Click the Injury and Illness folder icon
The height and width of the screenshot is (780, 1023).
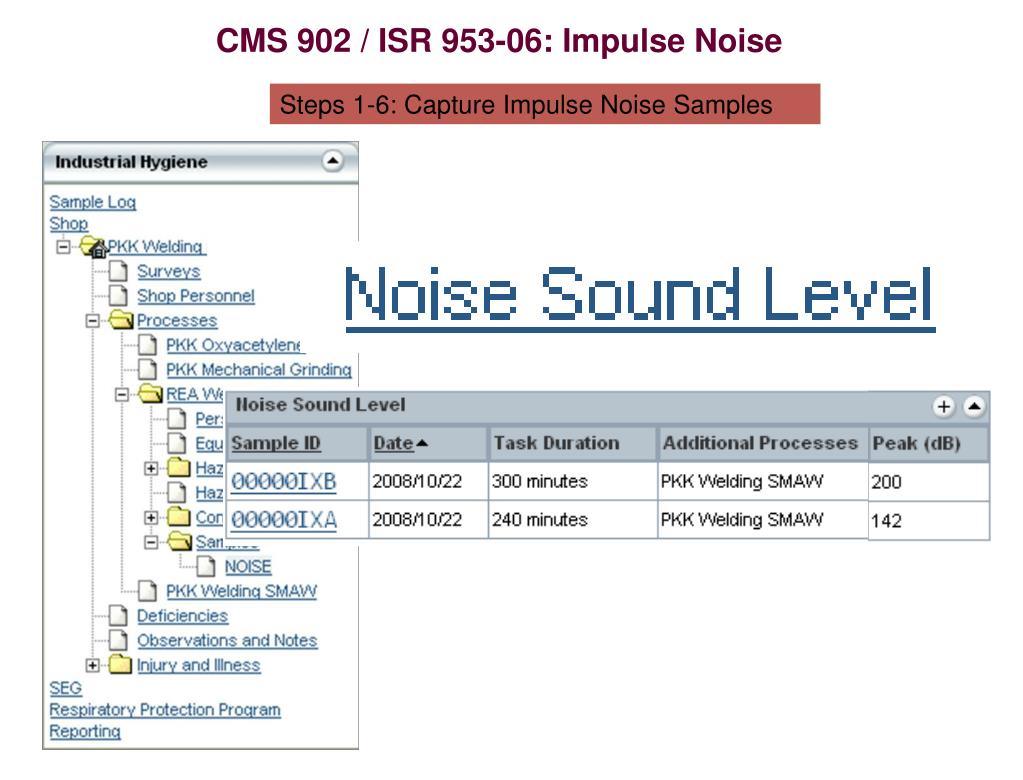coord(120,665)
